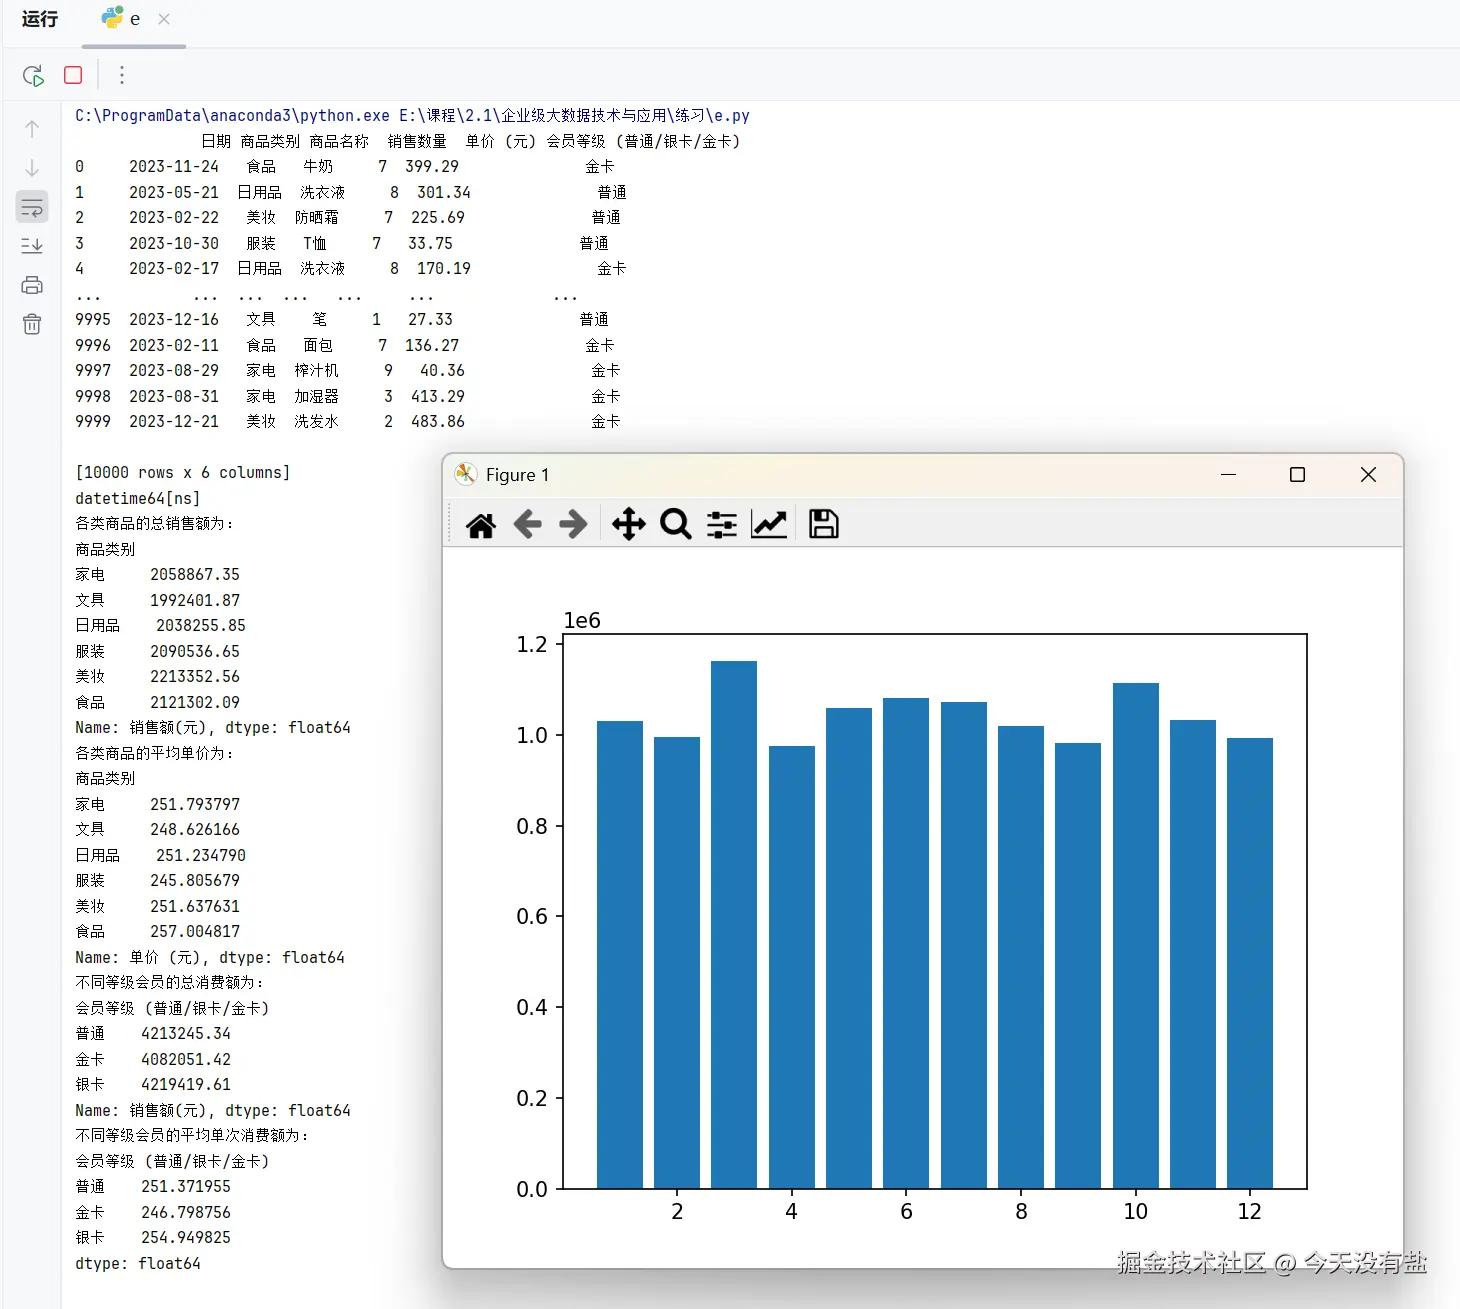Click the Rerun script icon
The height and width of the screenshot is (1309, 1460).
pos(33,75)
